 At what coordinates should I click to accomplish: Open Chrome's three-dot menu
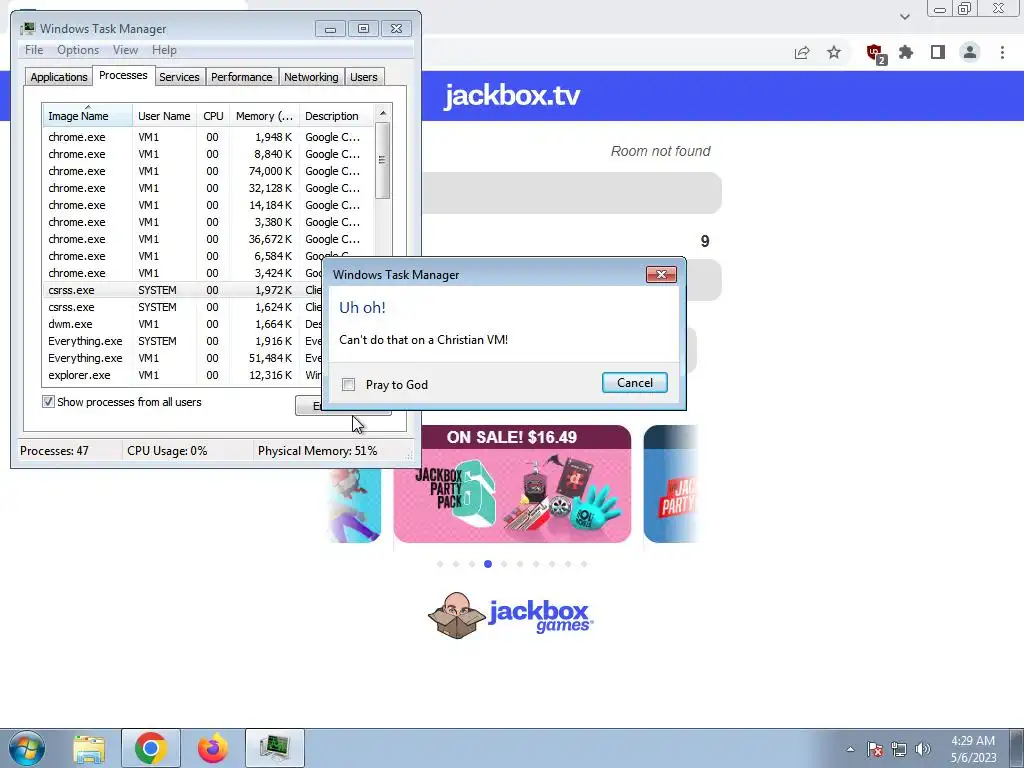[x=1002, y=52]
